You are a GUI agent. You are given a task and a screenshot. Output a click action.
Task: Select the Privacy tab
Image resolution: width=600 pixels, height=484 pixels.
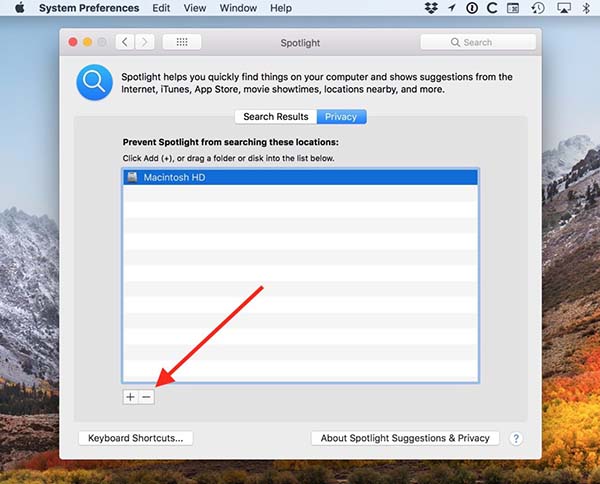(341, 117)
